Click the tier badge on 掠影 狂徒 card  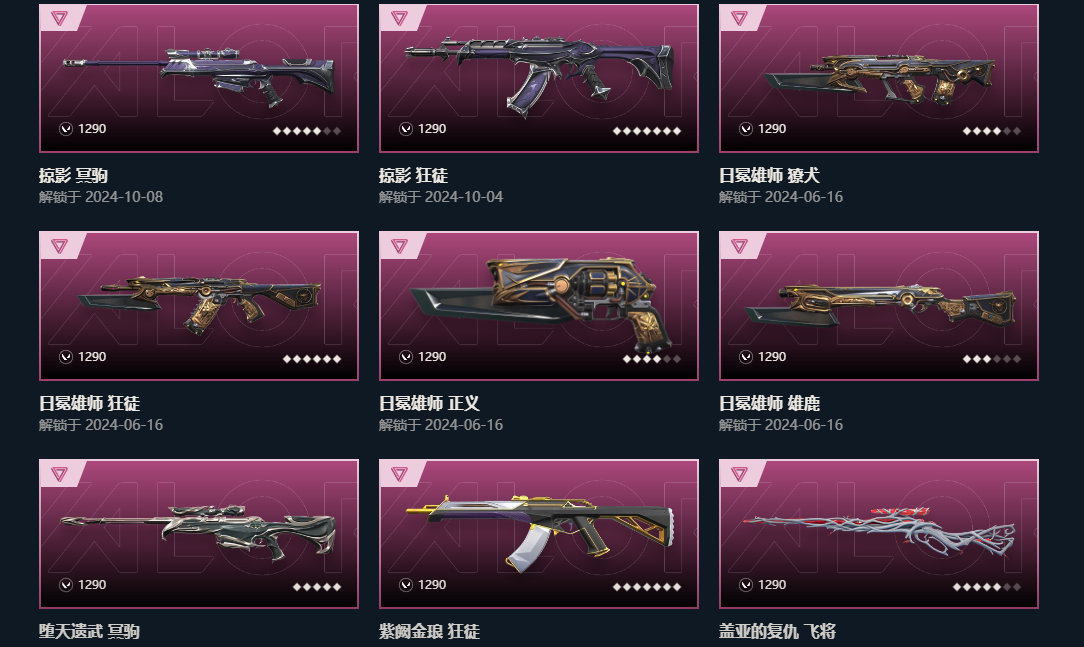click(400, 18)
